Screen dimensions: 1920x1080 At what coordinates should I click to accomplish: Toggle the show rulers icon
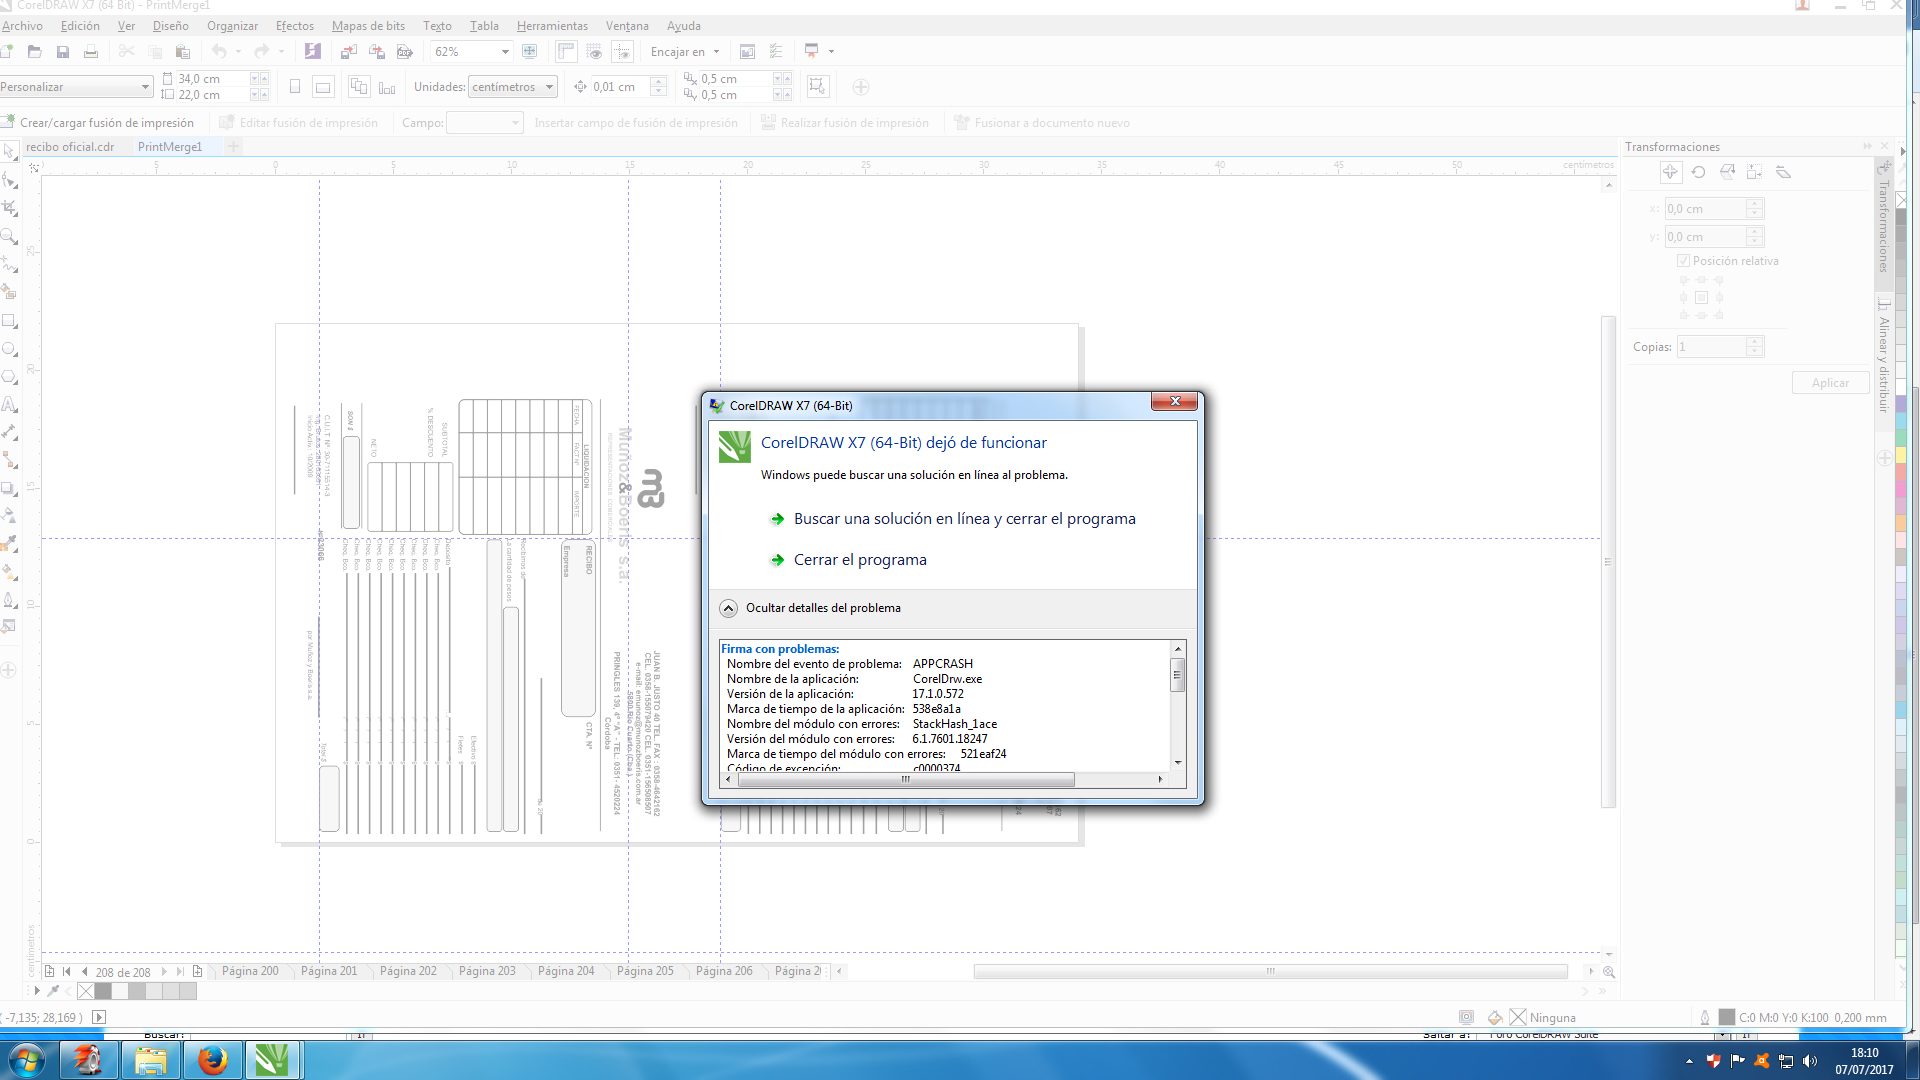coord(566,51)
